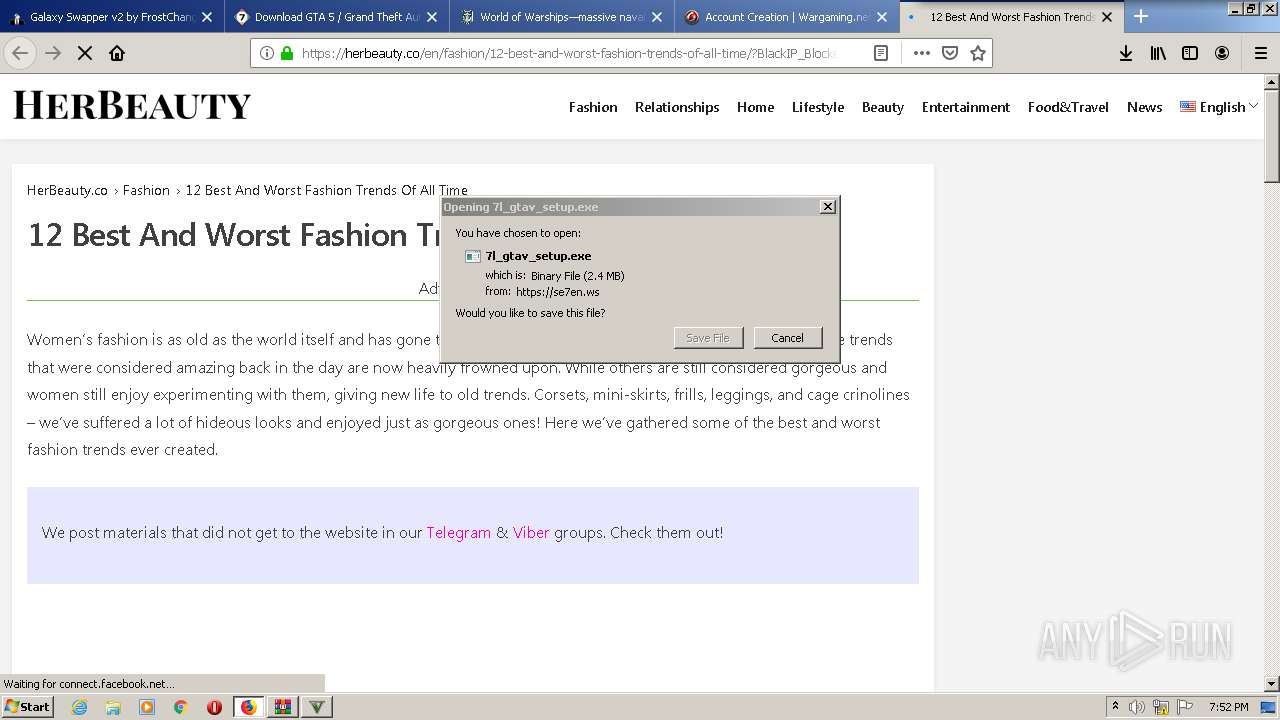Open Home category in site navigation
1280x720 pixels.
[x=755, y=107]
